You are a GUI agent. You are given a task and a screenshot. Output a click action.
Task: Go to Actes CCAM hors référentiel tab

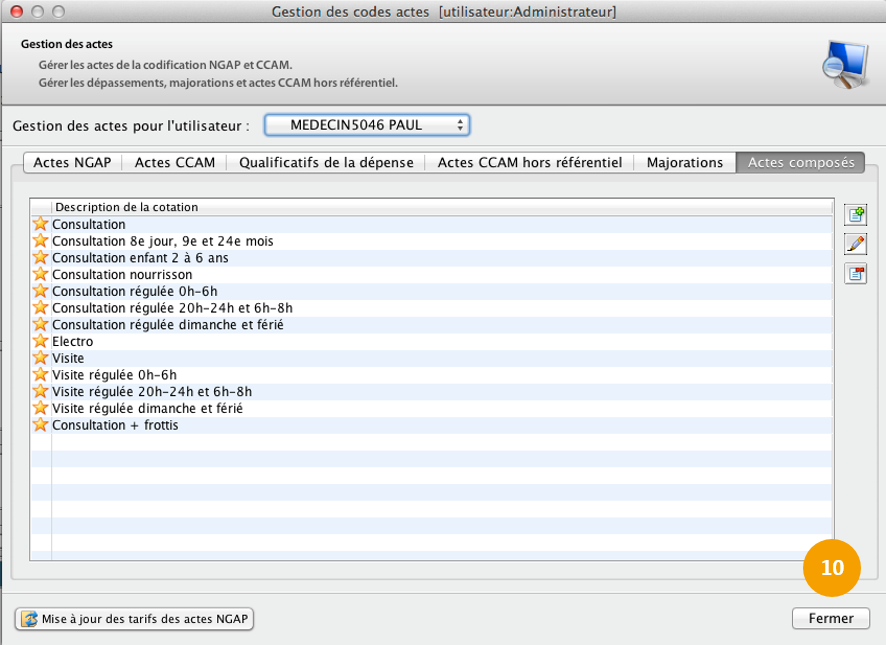tap(530, 162)
